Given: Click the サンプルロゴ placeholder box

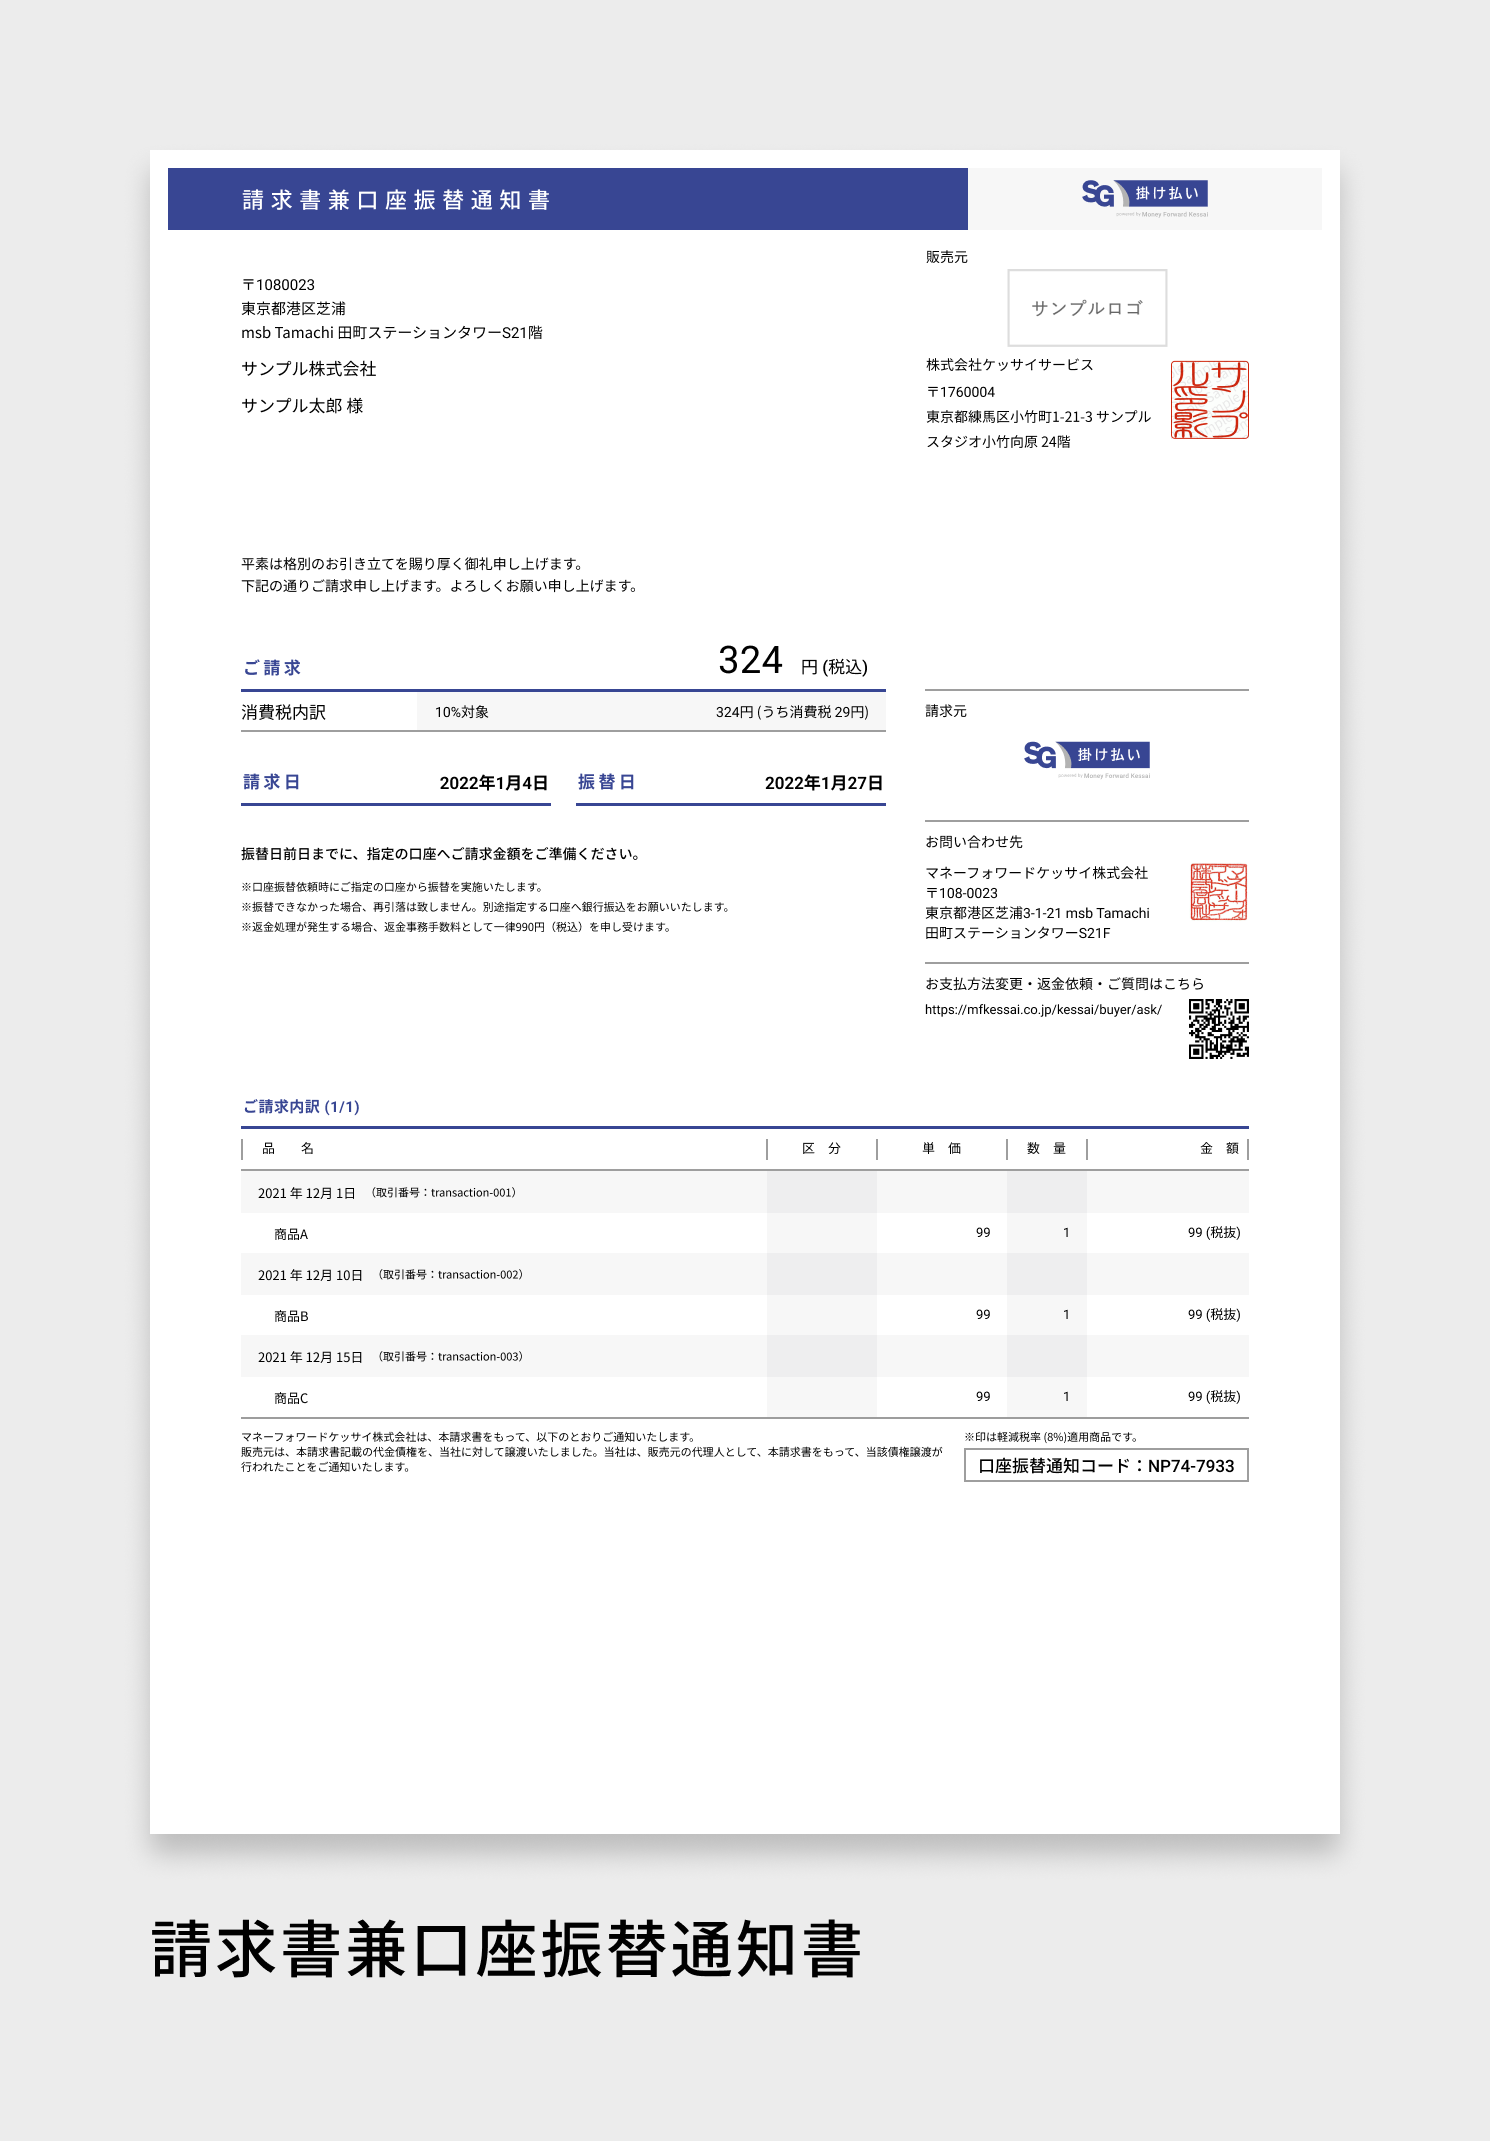Looking at the screenshot, I should click(x=1087, y=308).
